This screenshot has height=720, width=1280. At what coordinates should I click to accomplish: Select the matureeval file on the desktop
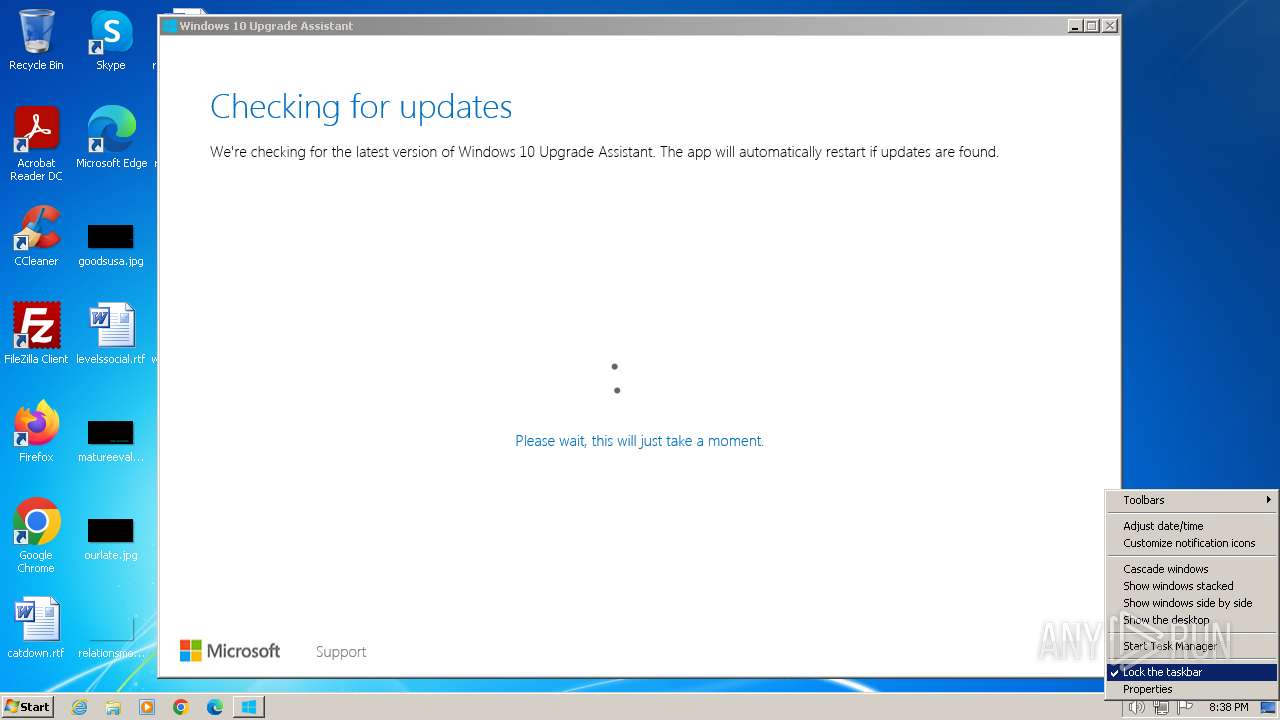click(111, 440)
